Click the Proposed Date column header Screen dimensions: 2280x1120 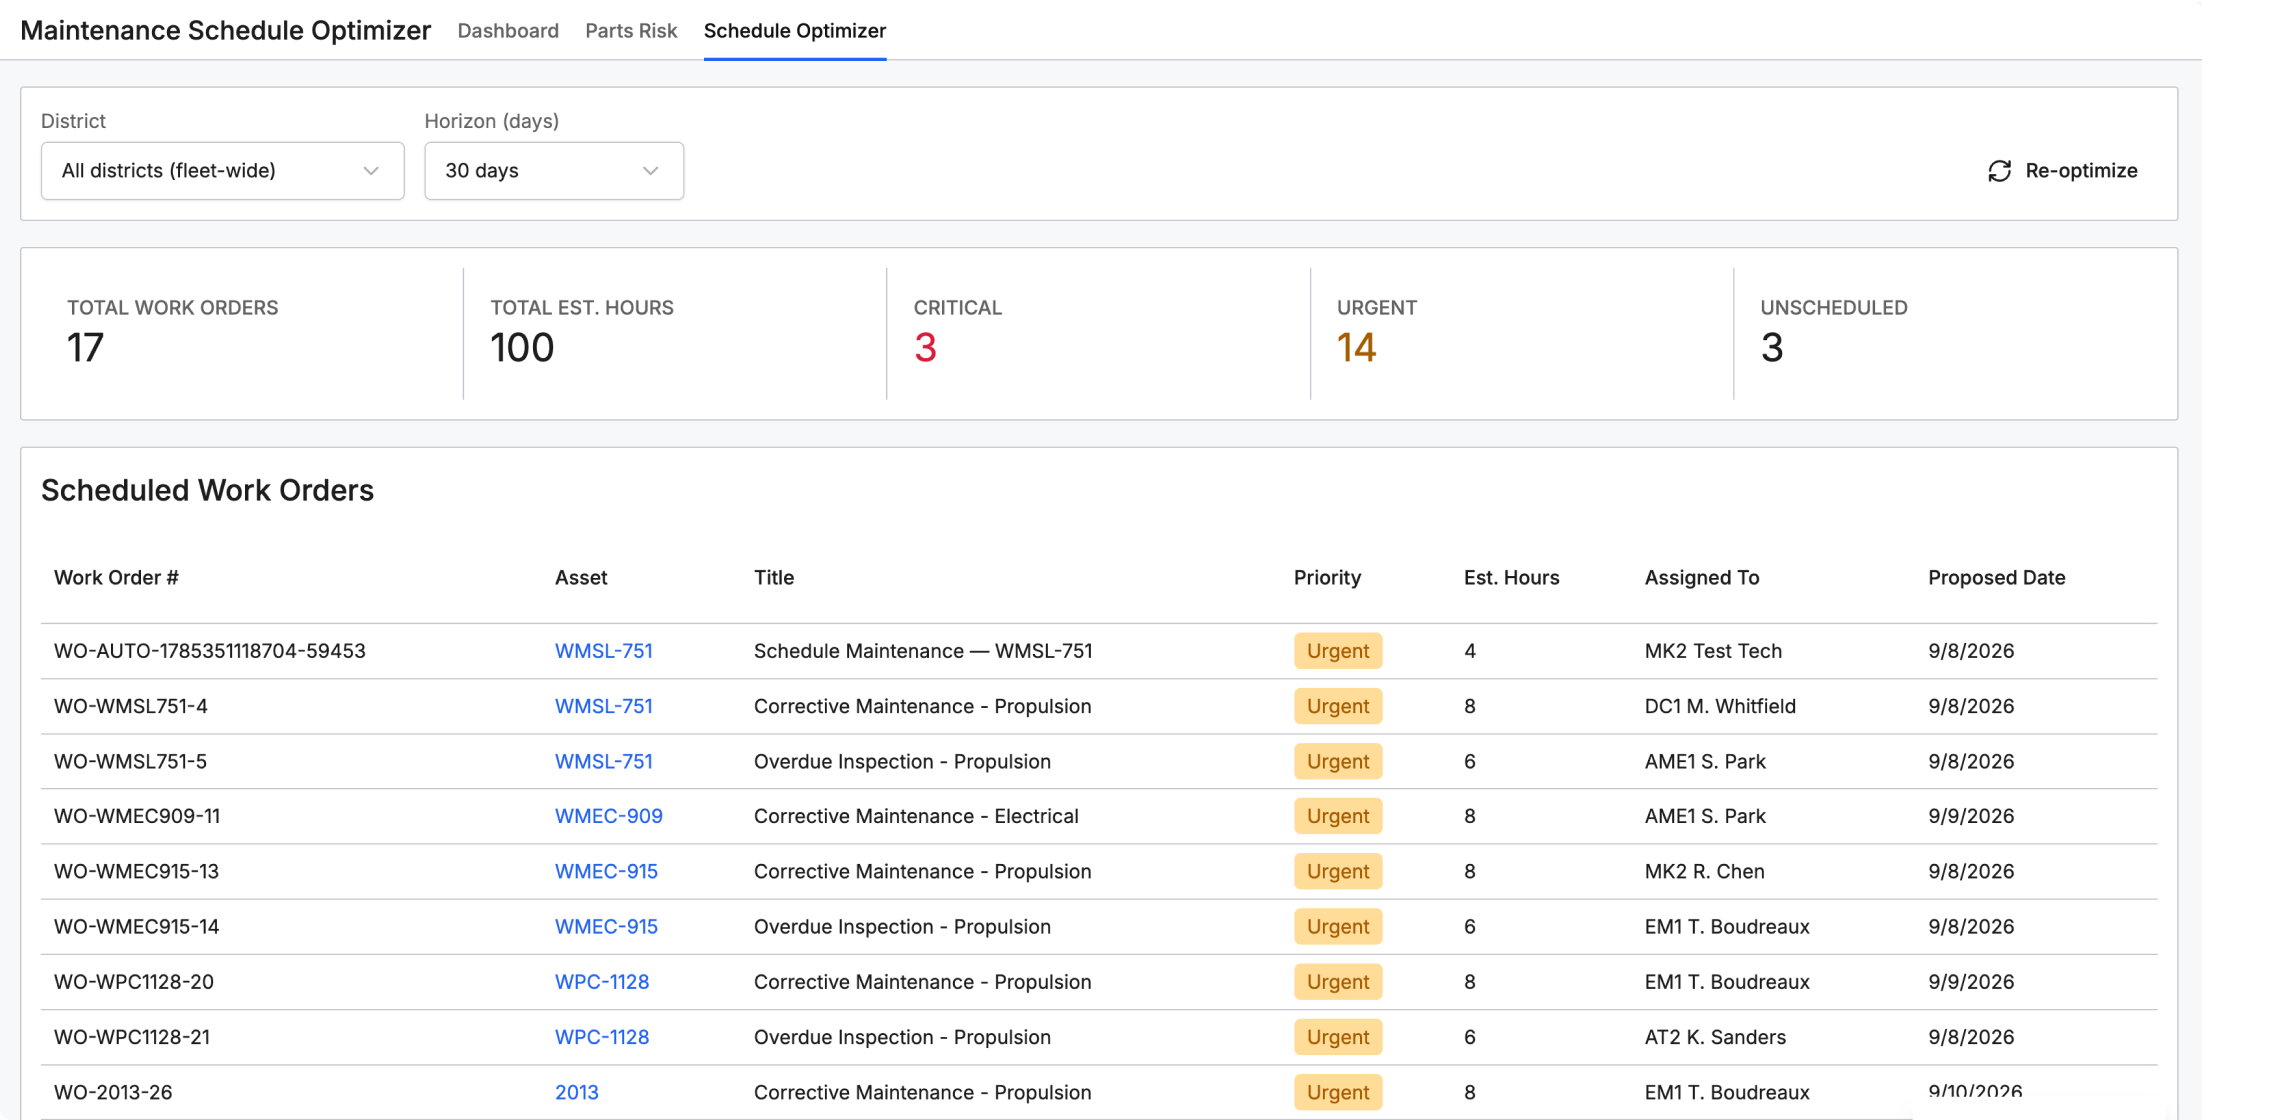click(1996, 577)
